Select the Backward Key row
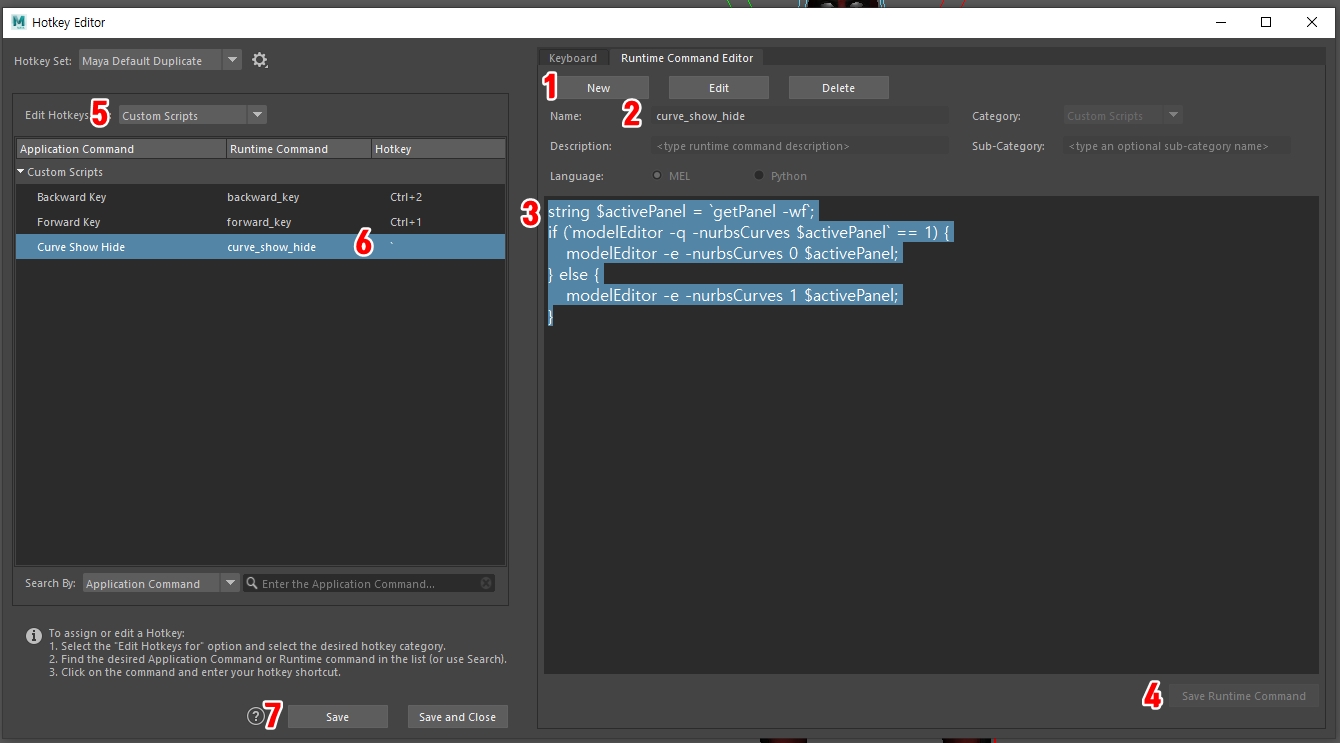This screenshot has width=1340, height=743. point(260,197)
